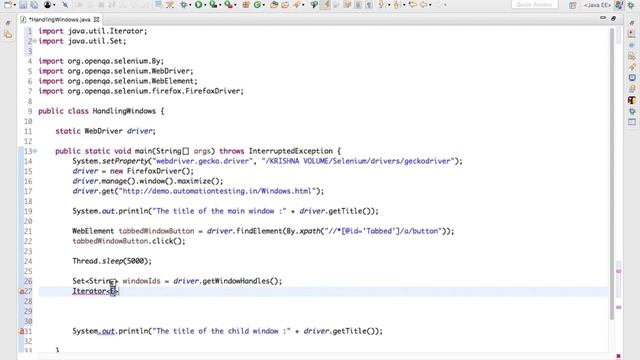Click 'Iterator' on line 27
640x360 pixels.
coord(89,291)
